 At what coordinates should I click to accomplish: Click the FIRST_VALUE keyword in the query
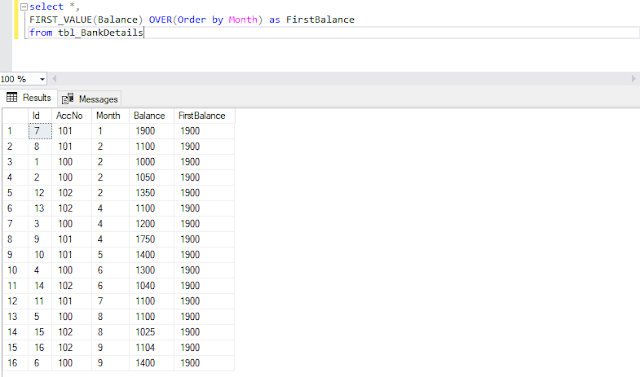tap(60, 20)
